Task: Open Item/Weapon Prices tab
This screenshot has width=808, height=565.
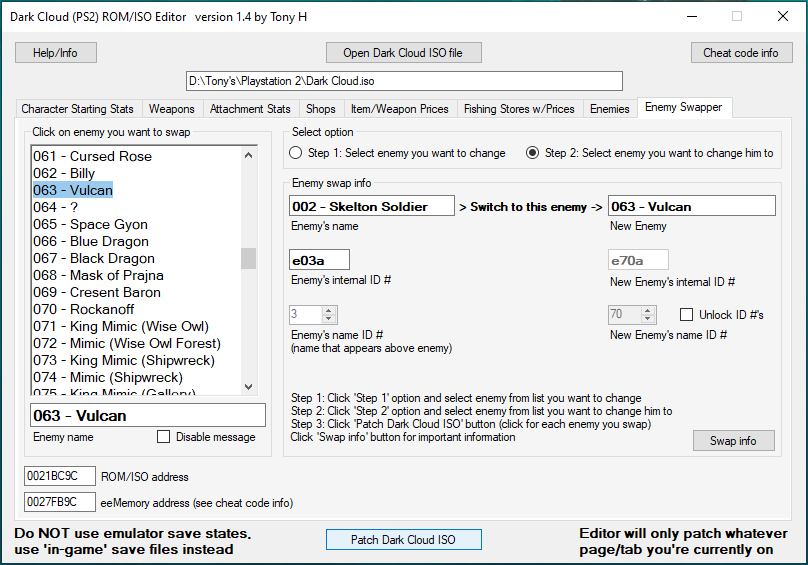Action: (399, 109)
